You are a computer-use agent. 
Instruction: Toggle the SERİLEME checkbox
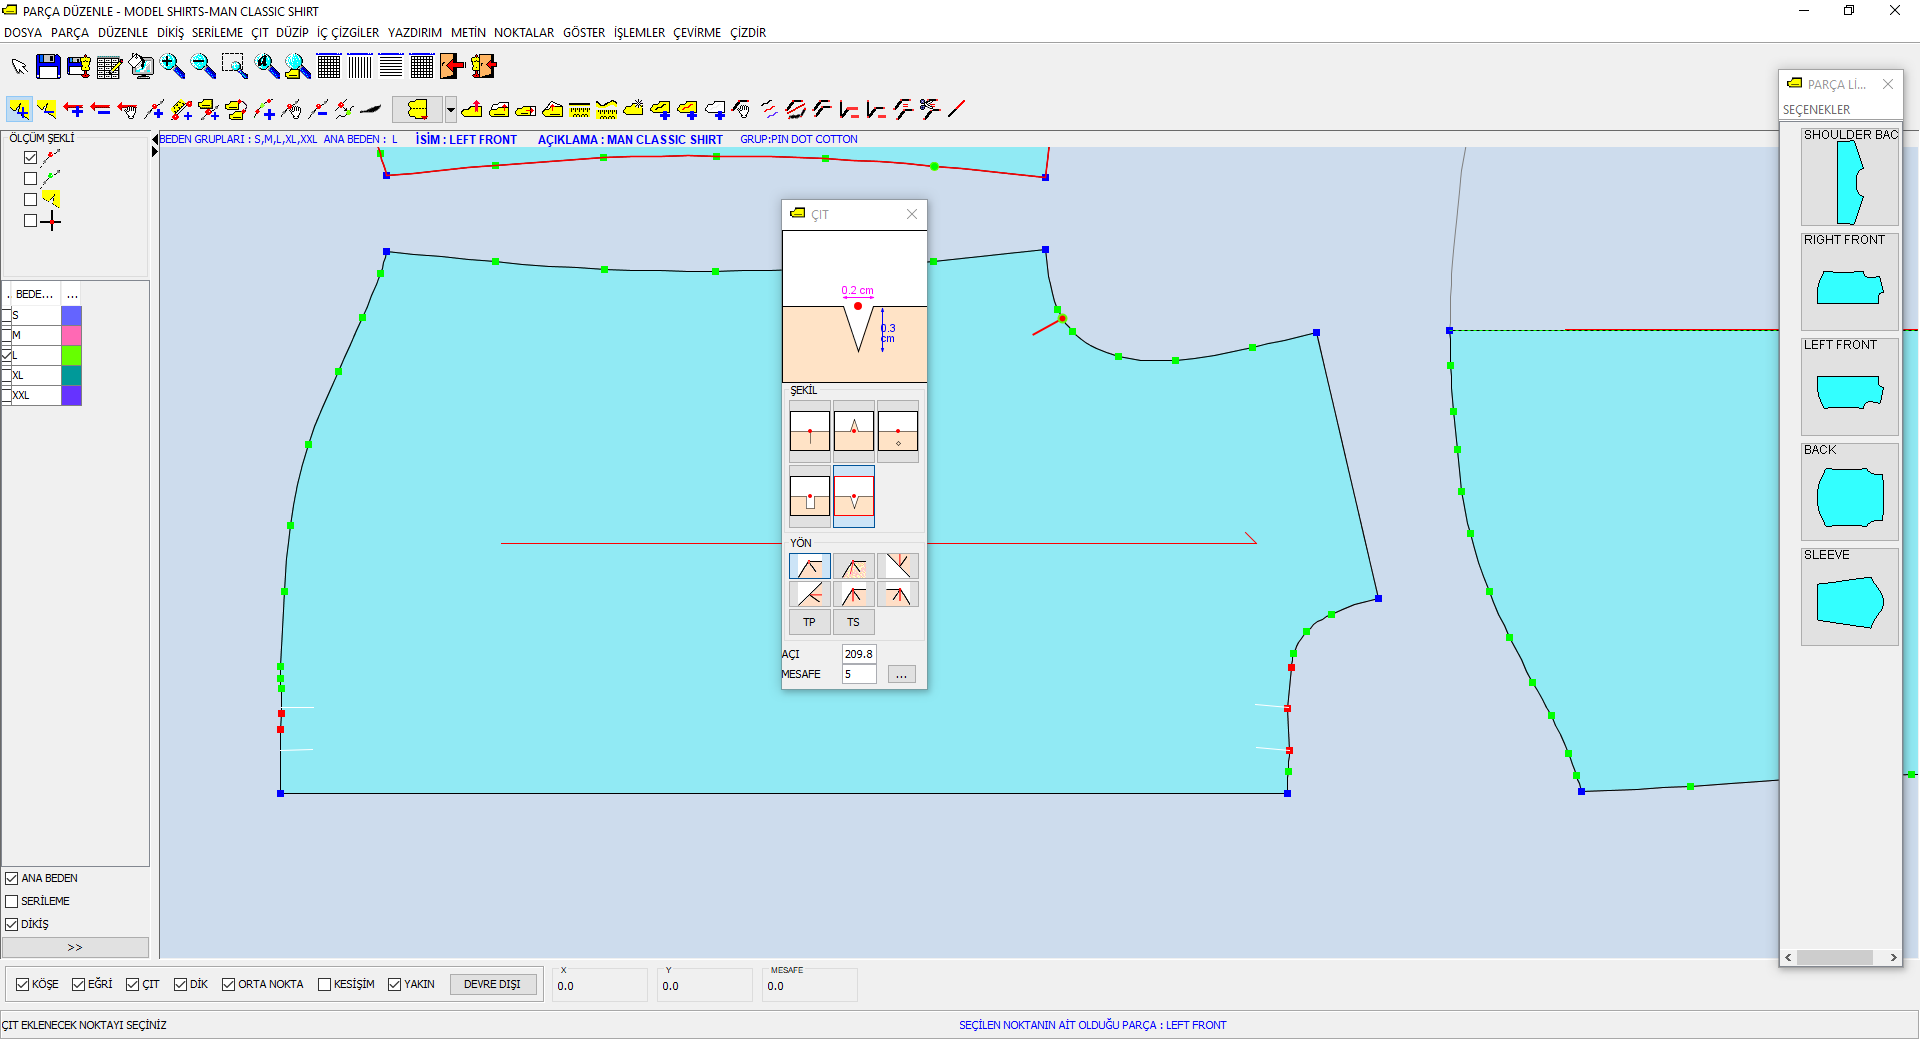click(12, 902)
